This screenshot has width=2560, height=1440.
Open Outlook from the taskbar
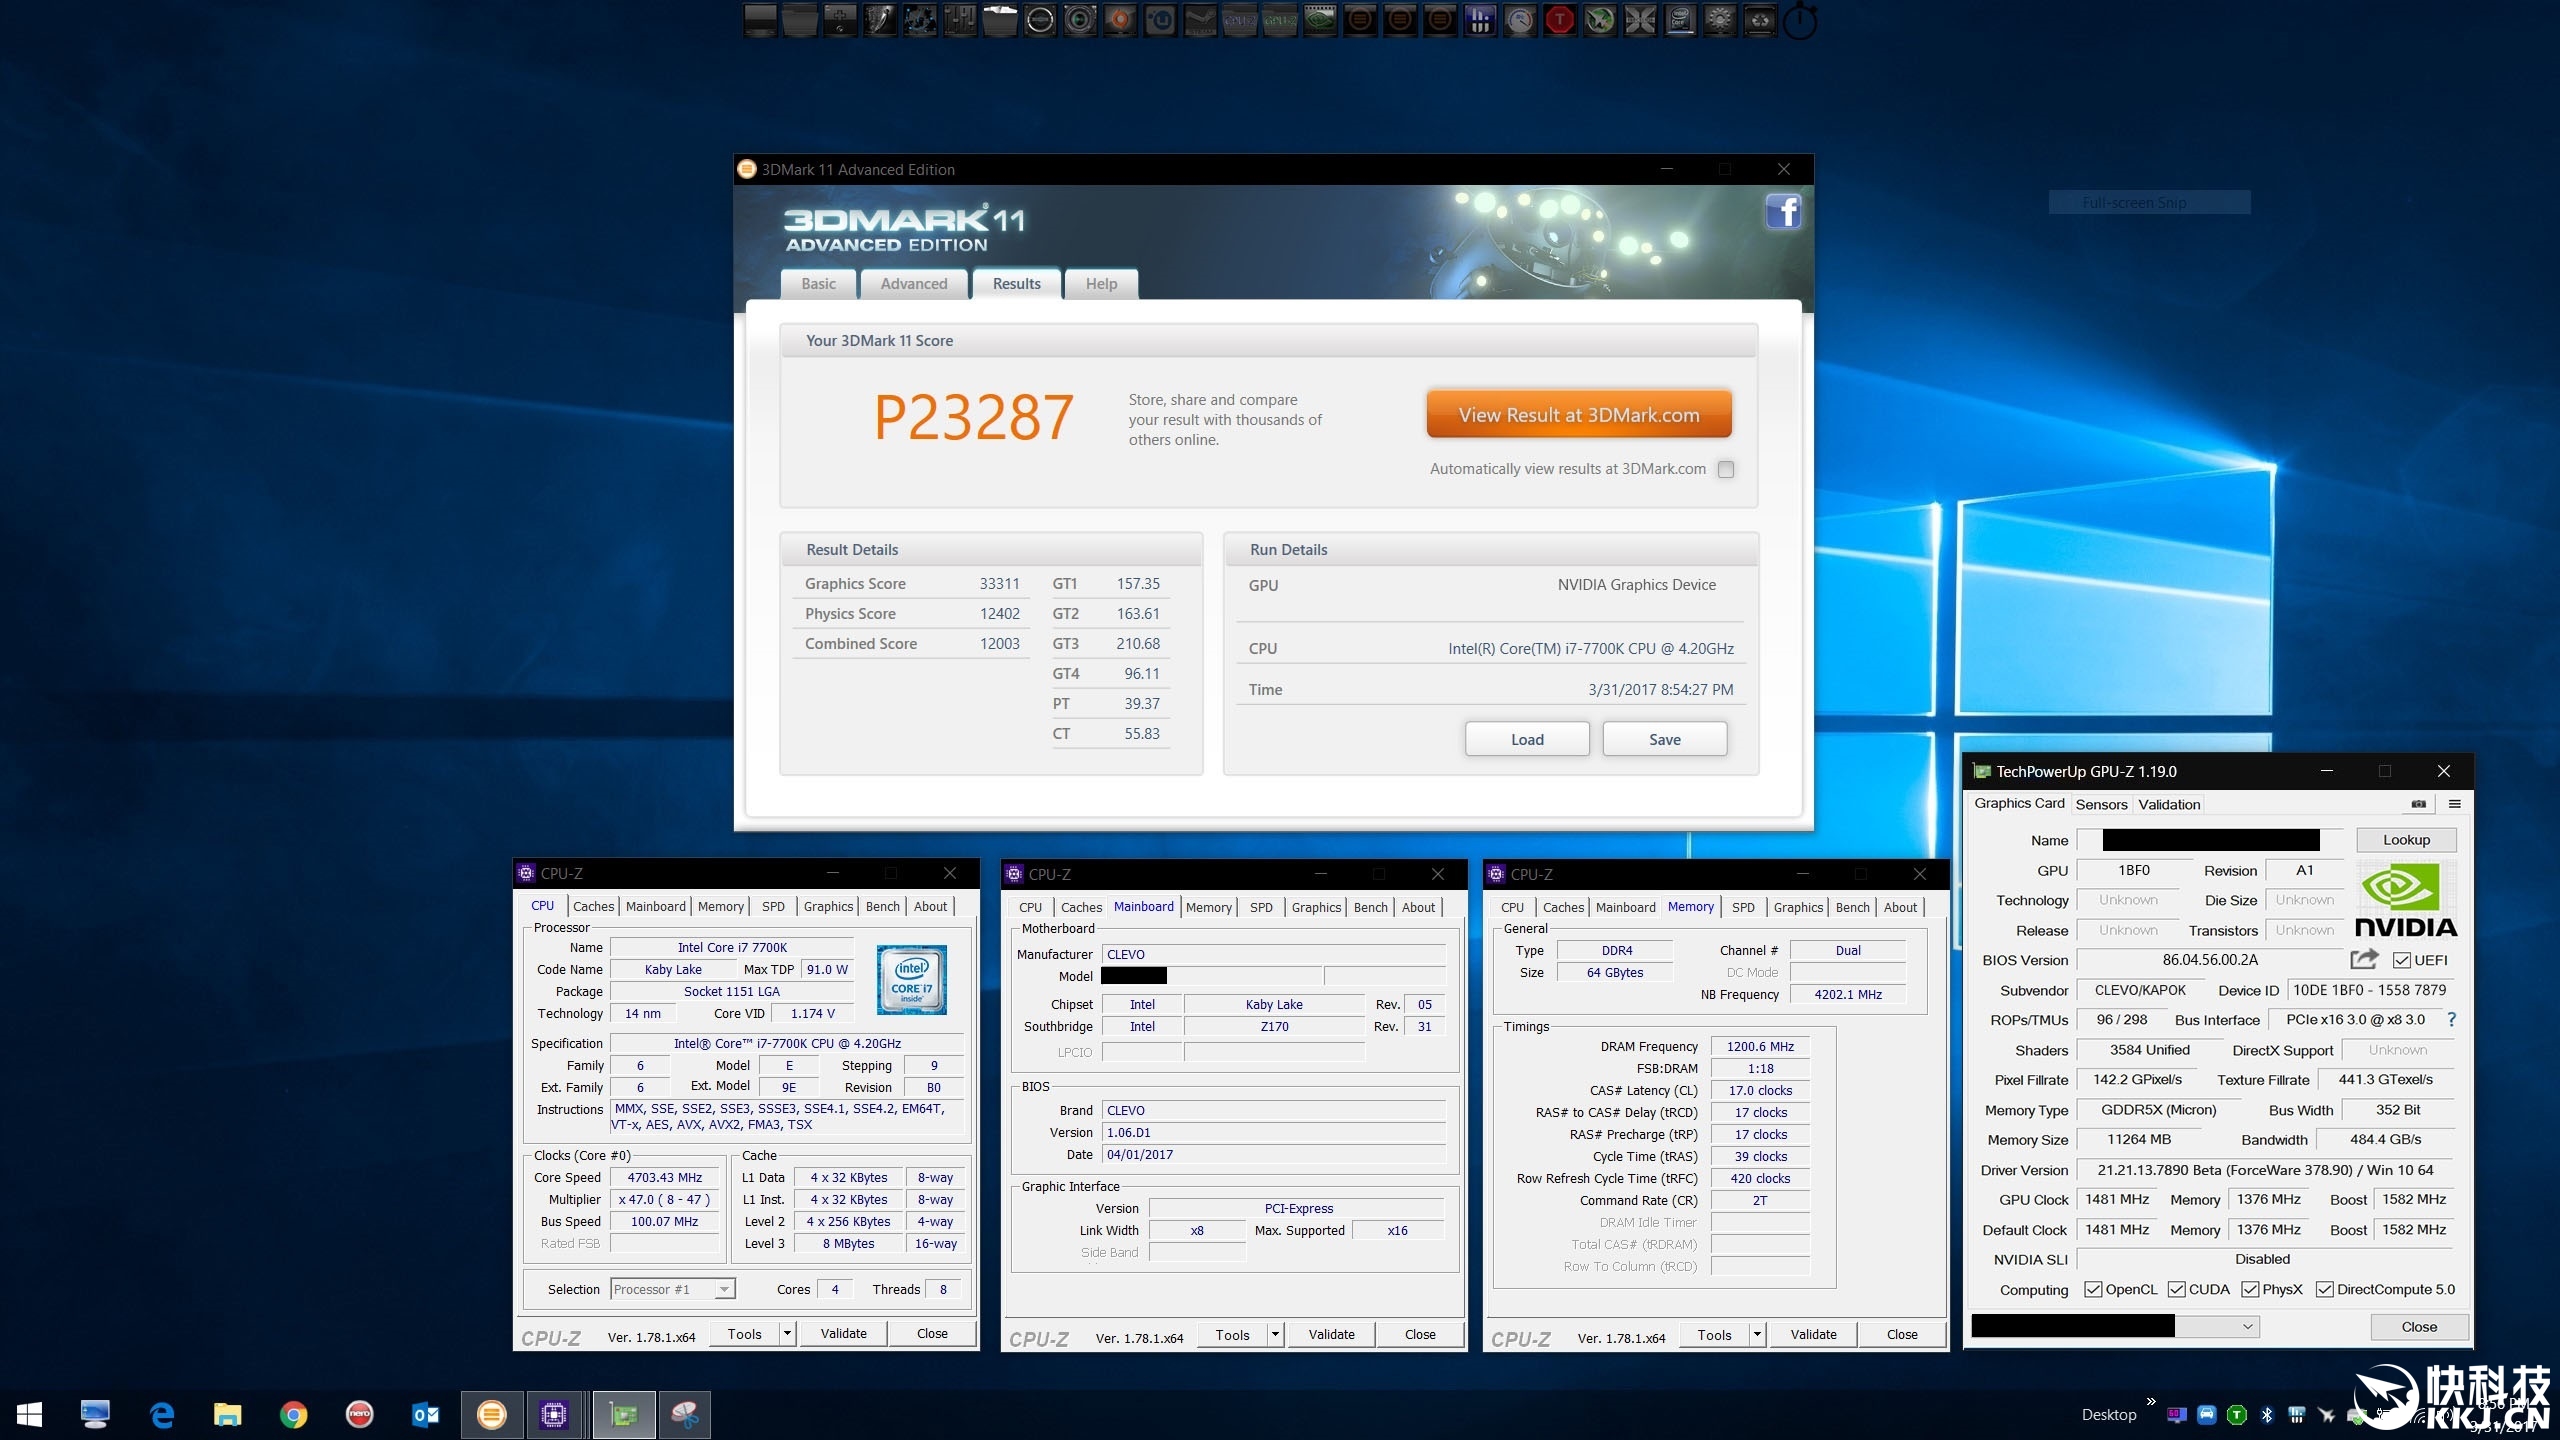(x=425, y=1414)
